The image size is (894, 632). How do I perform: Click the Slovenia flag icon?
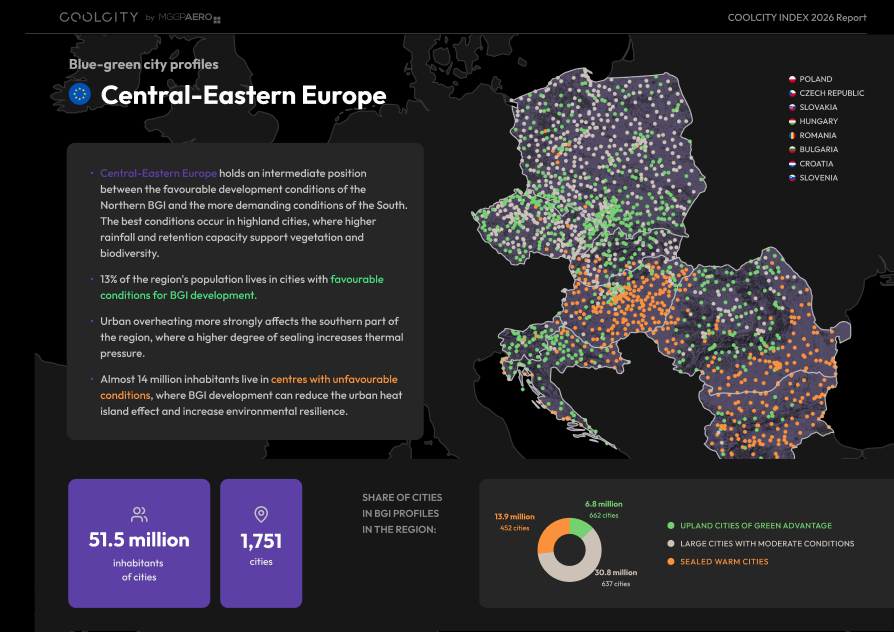coord(792,178)
